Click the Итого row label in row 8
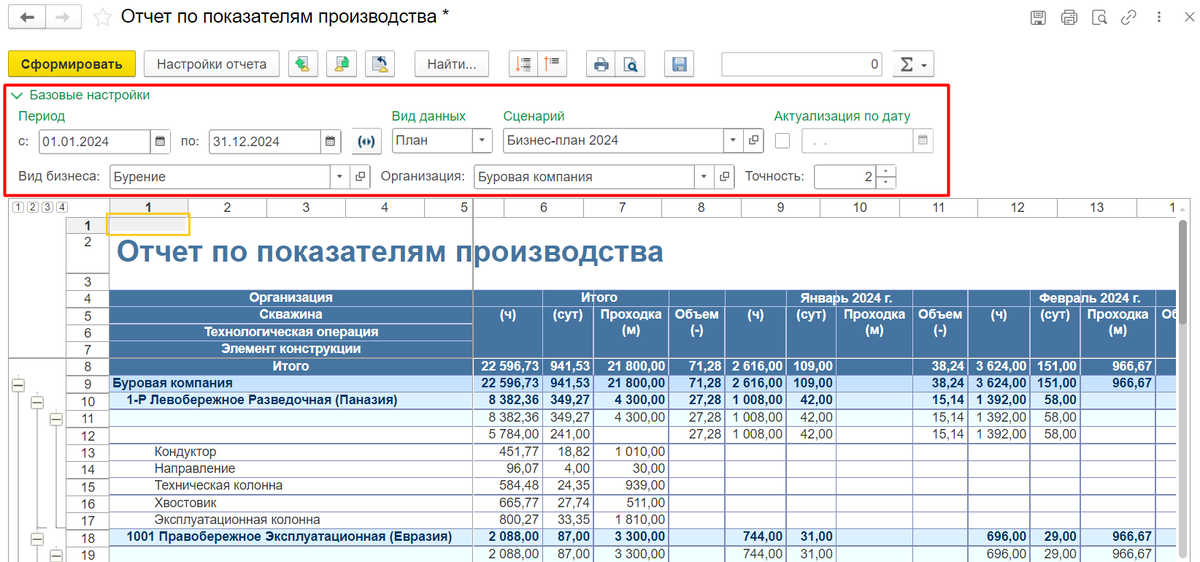This screenshot has height=562, width=1200. point(290,366)
